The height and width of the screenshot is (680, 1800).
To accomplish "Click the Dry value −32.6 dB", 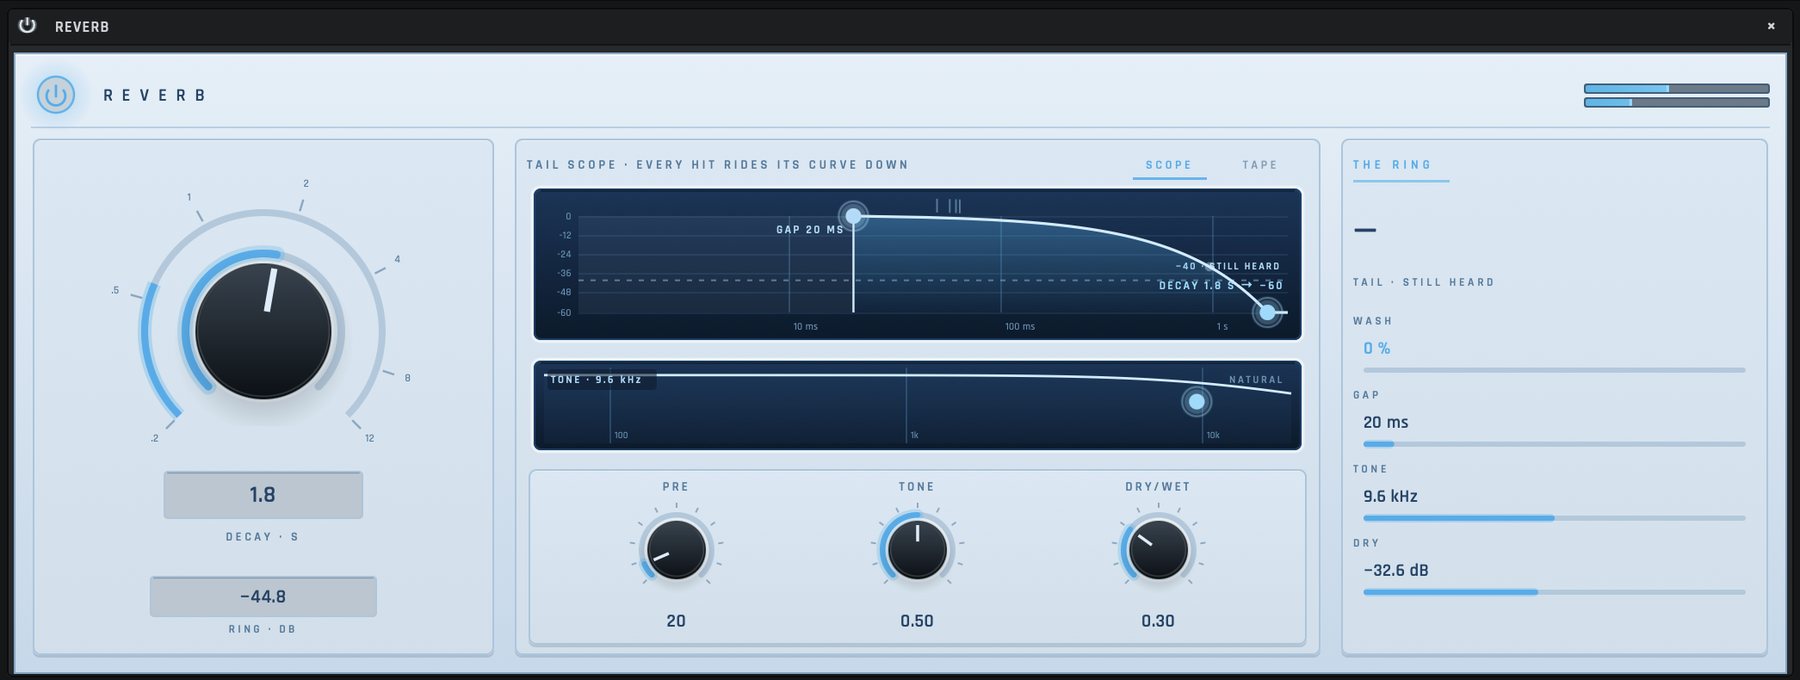I will (x=1396, y=570).
